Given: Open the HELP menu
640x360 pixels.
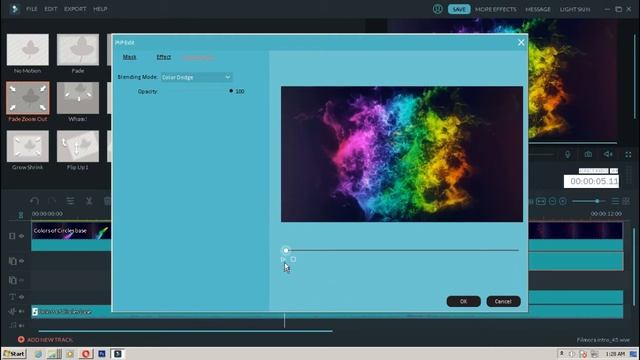Looking at the screenshot, I should [100, 9].
